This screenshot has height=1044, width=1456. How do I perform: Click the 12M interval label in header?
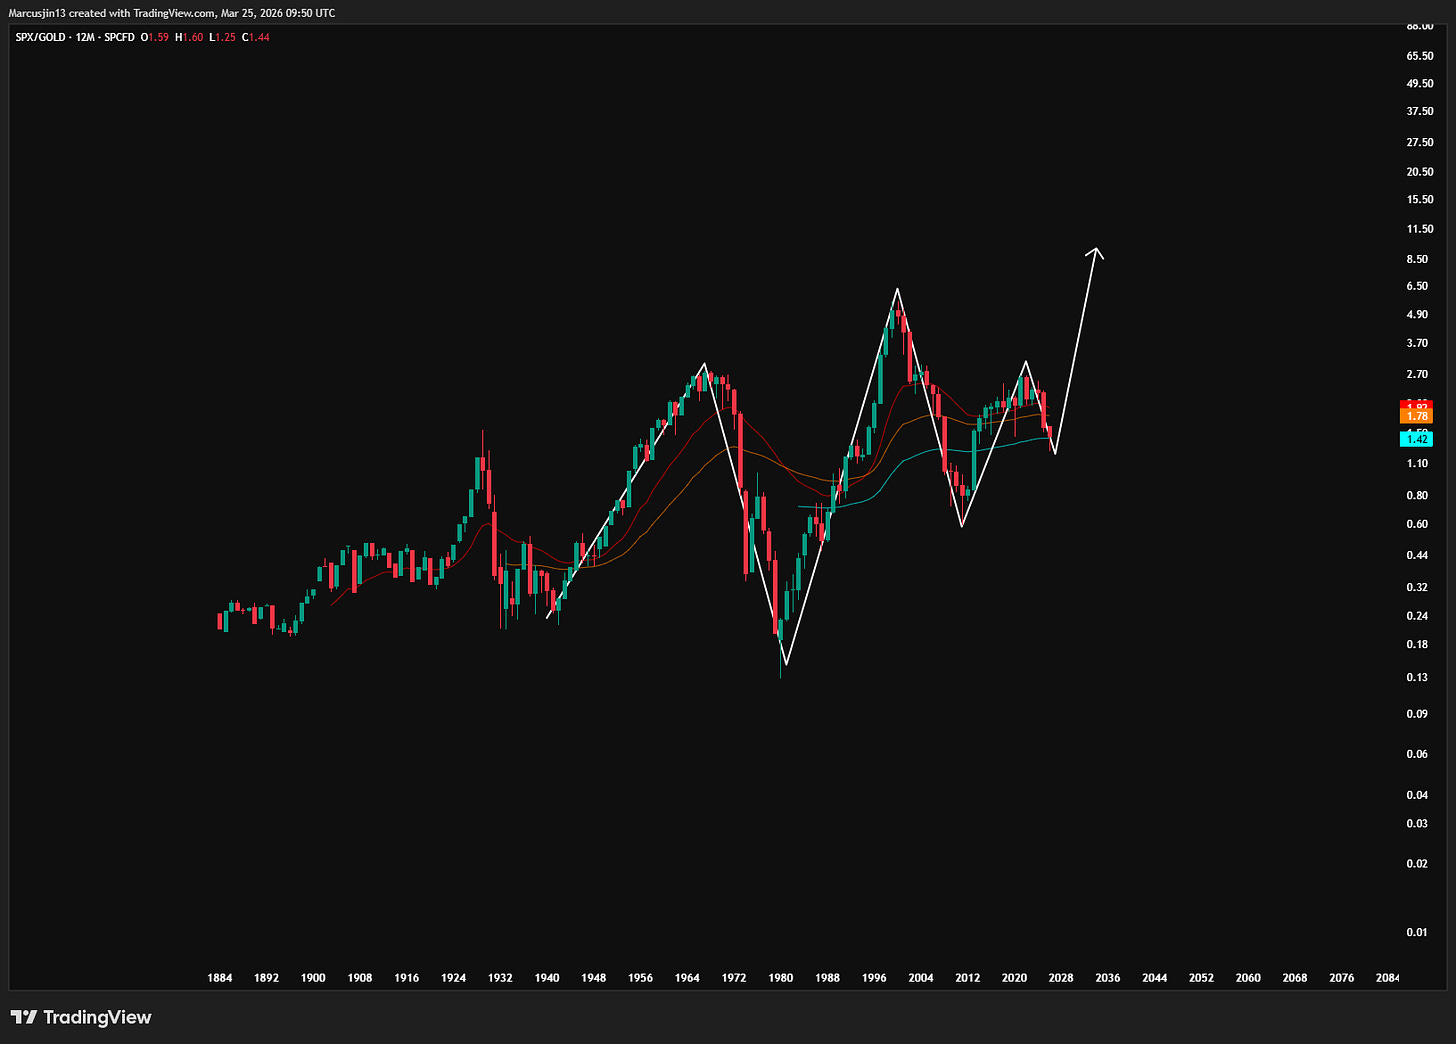[86, 37]
